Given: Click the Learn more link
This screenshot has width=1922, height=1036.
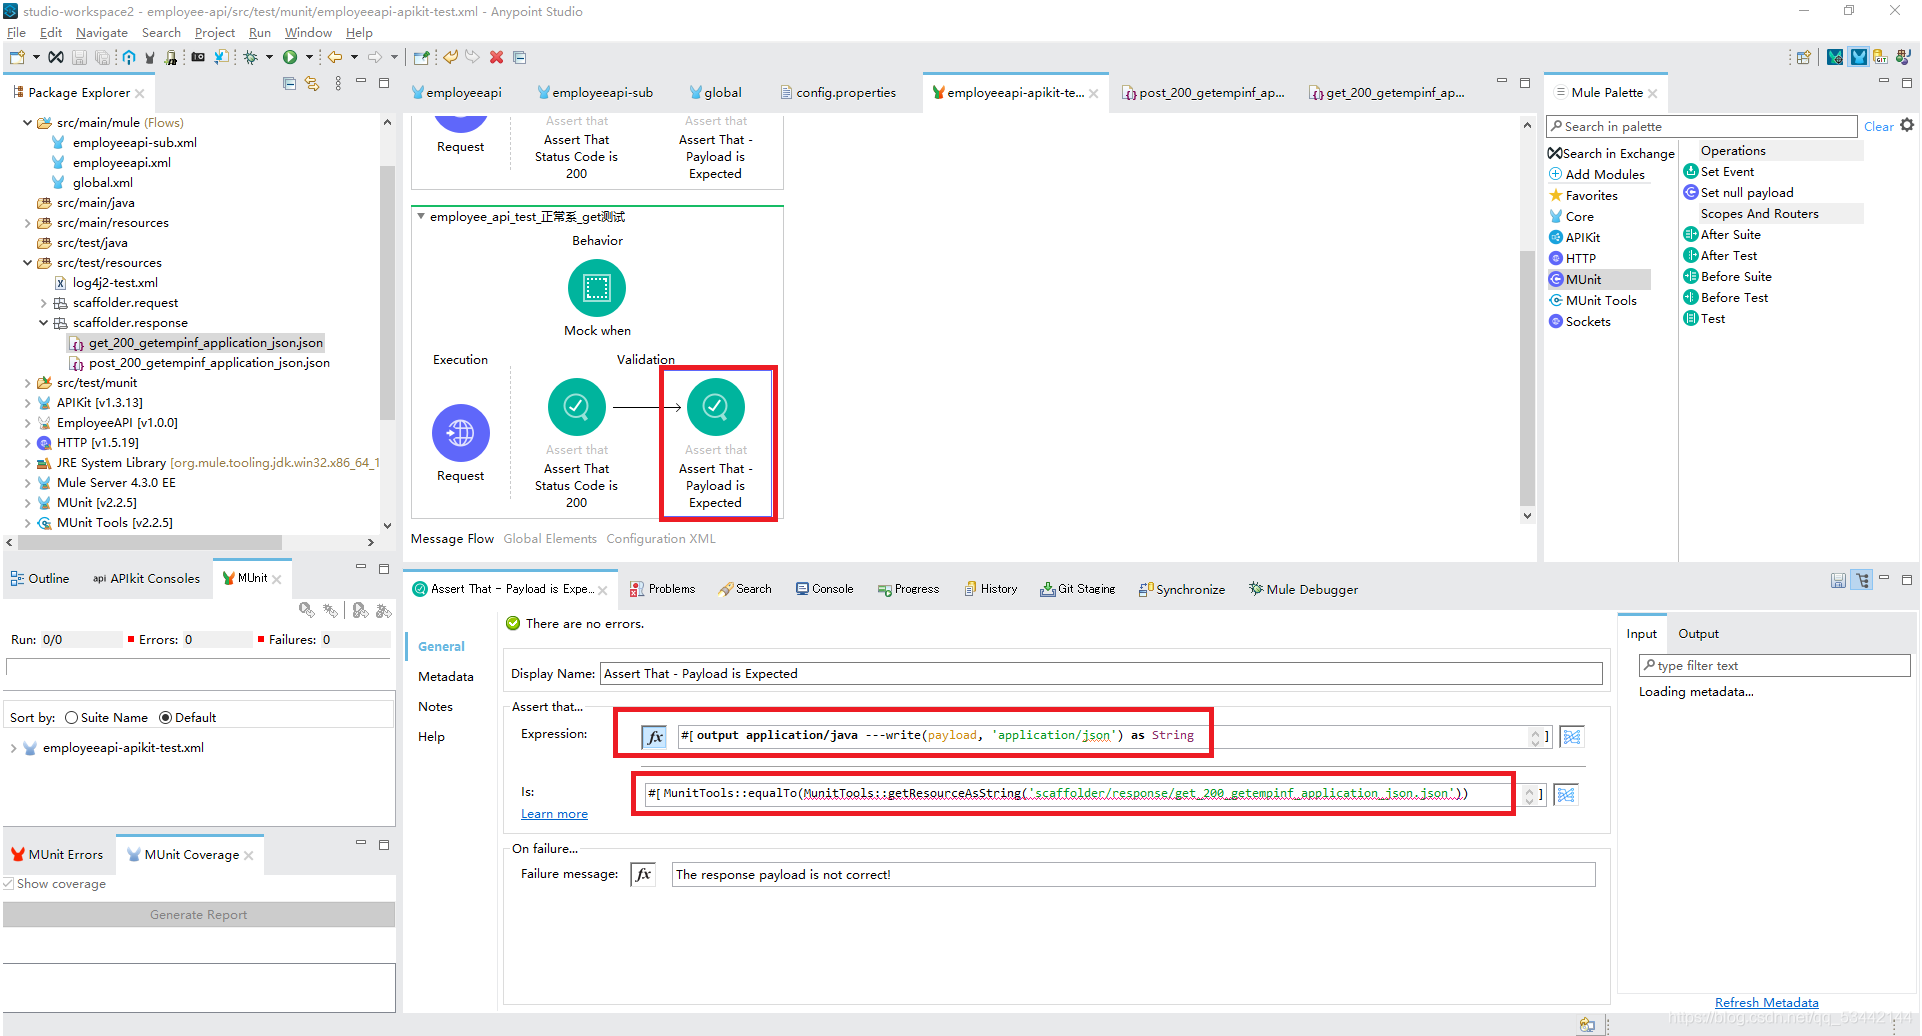Looking at the screenshot, I should point(554,814).
